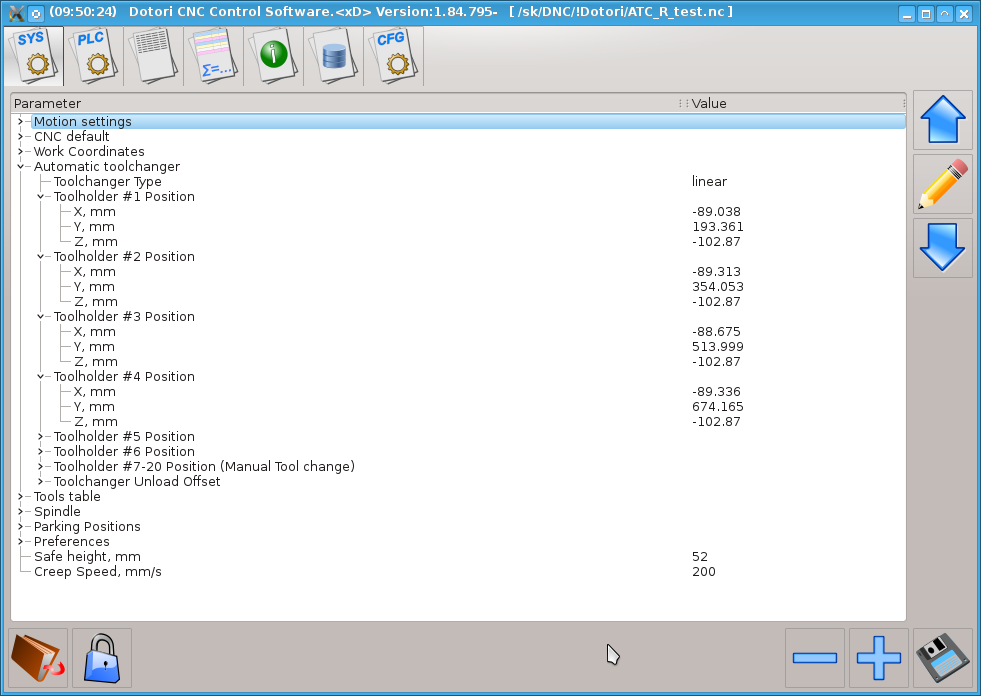Open the CFG configuration page
Screen dimensions: 981x696
pos(394,56)
